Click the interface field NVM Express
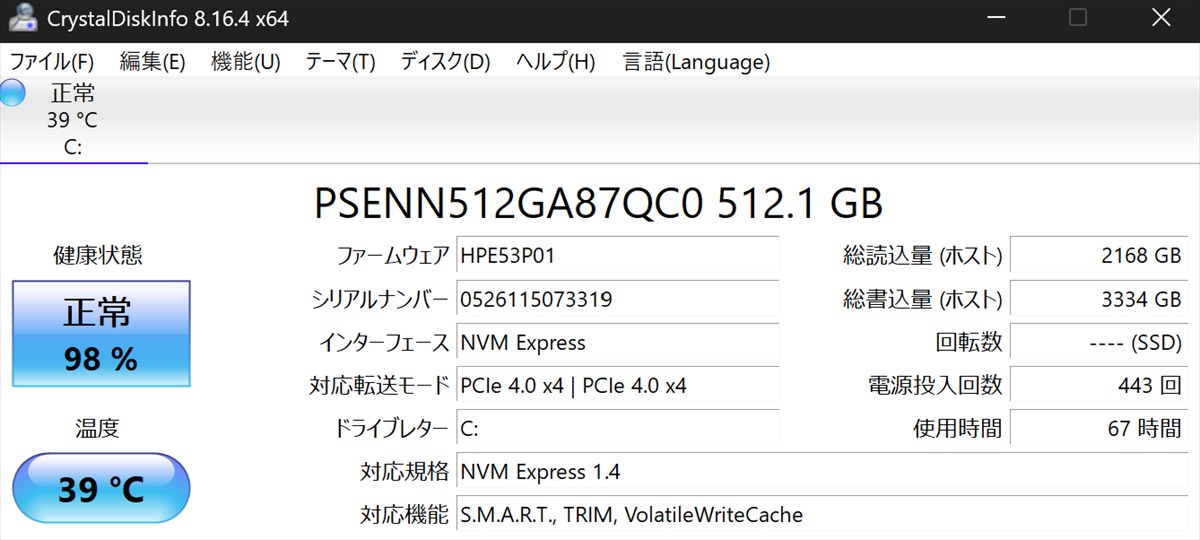This screenshot has height=540, width=1200. [x=618, y=342]
